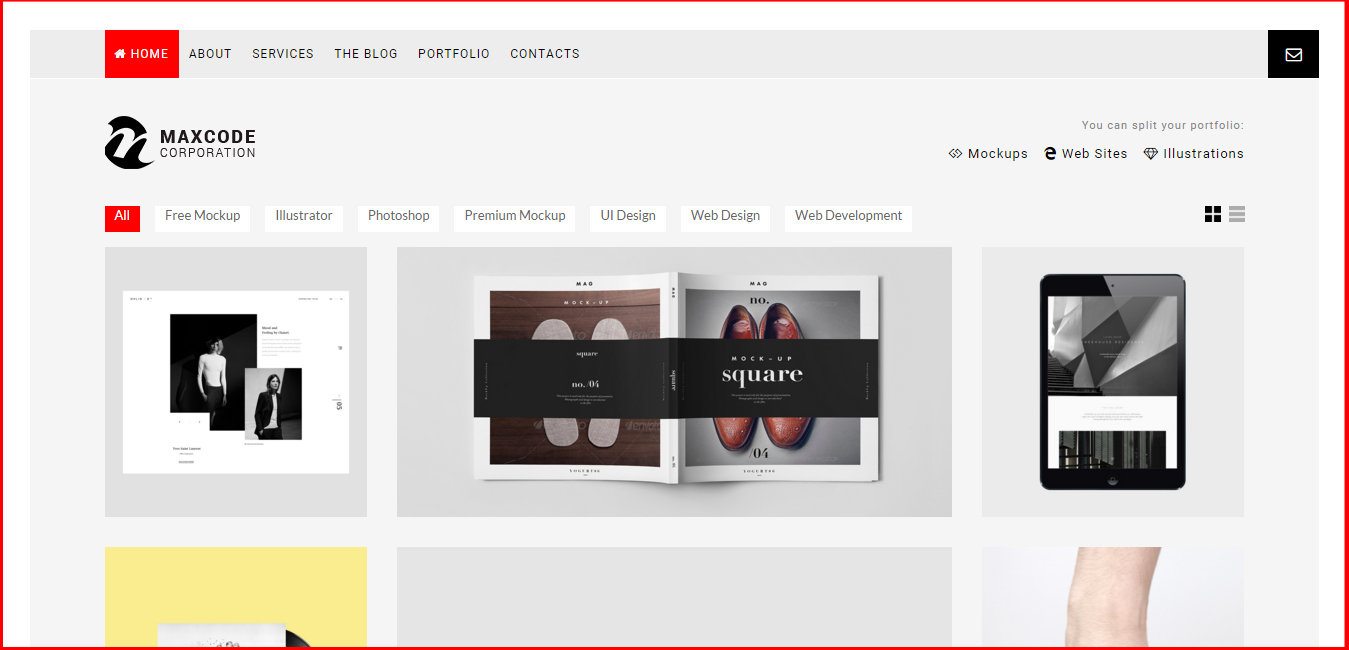Switch to grid view layout
The height and width of the screenshot is (650, 1349).
(1213, 214)
